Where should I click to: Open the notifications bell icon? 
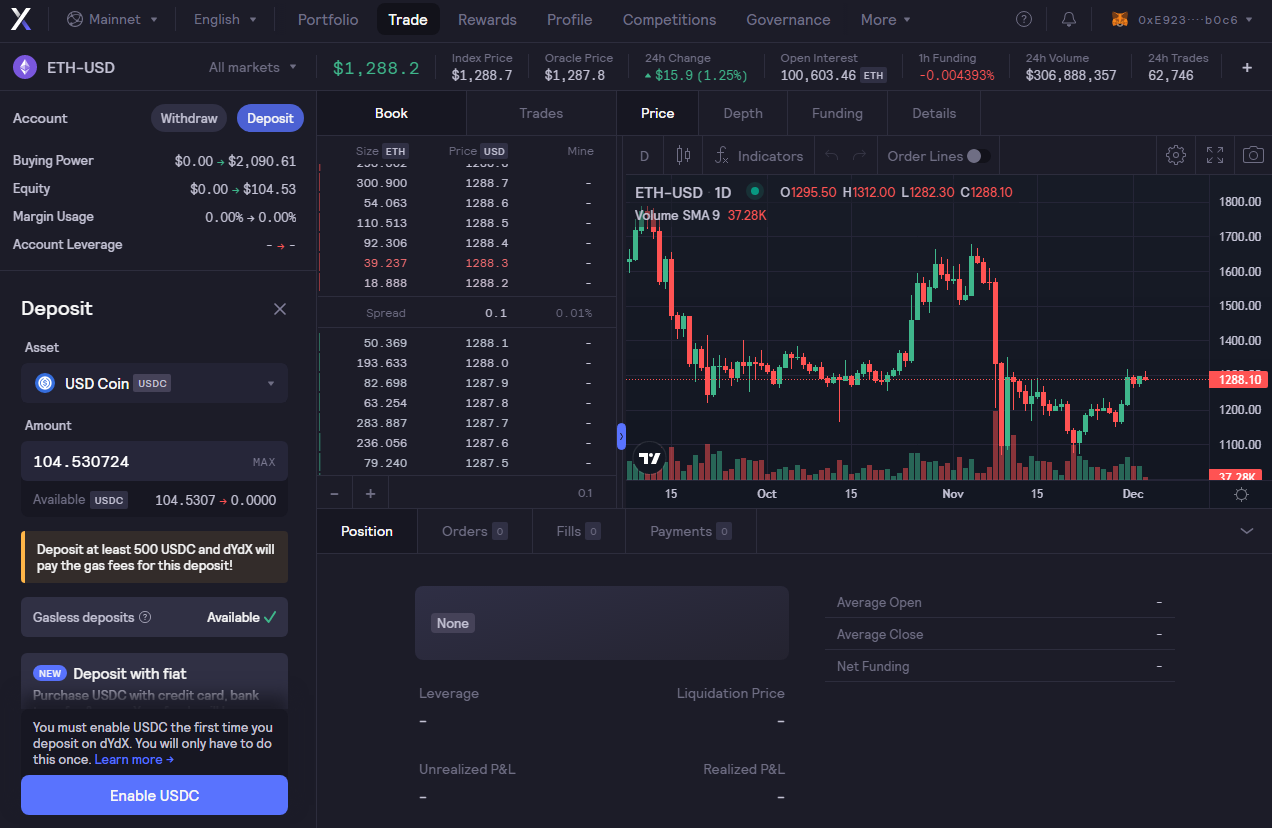(x=1069, y=19)
